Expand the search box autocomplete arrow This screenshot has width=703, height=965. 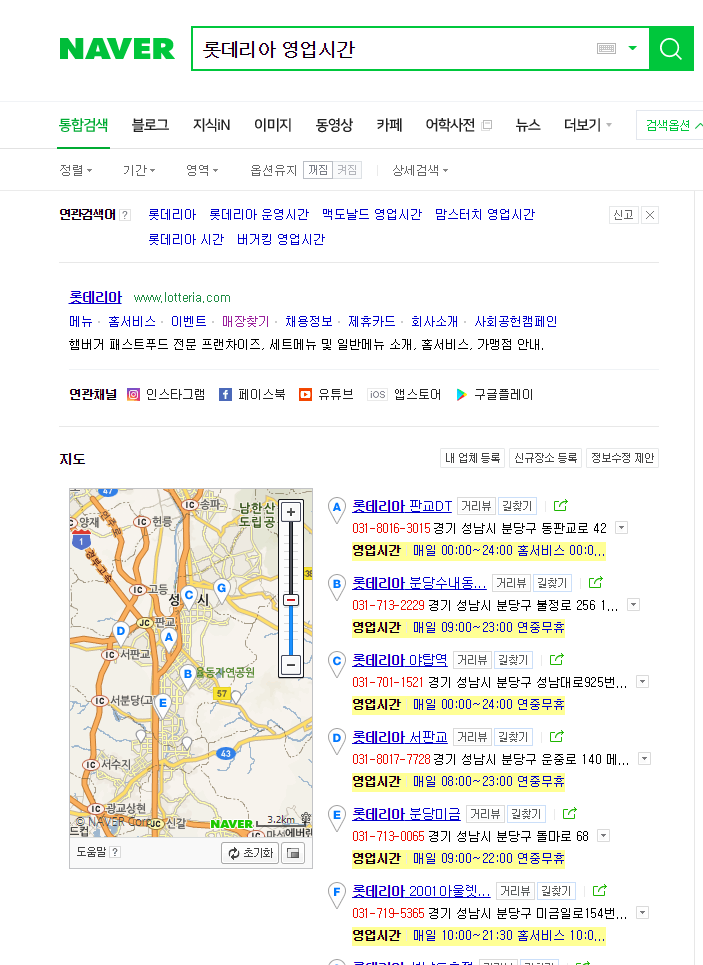coord(632,48)
